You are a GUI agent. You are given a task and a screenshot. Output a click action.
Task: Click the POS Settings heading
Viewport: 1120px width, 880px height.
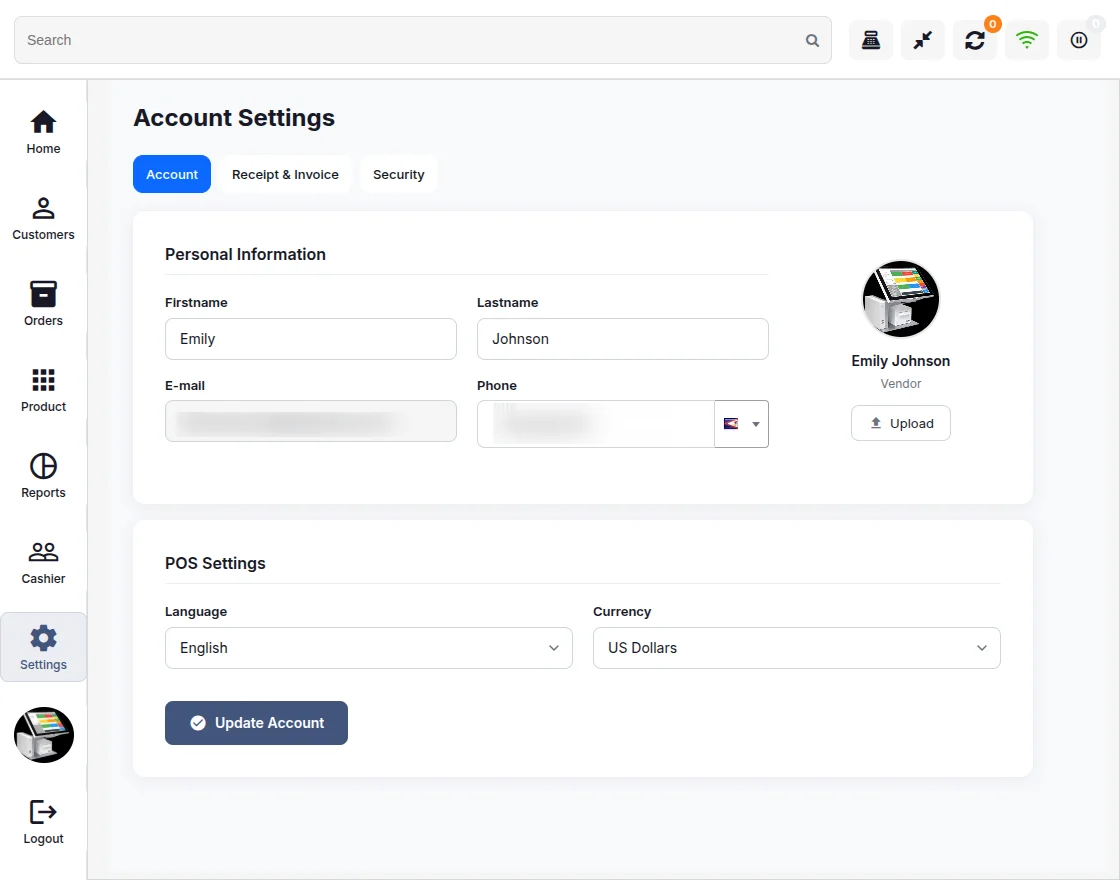click(x=215, y=564)
